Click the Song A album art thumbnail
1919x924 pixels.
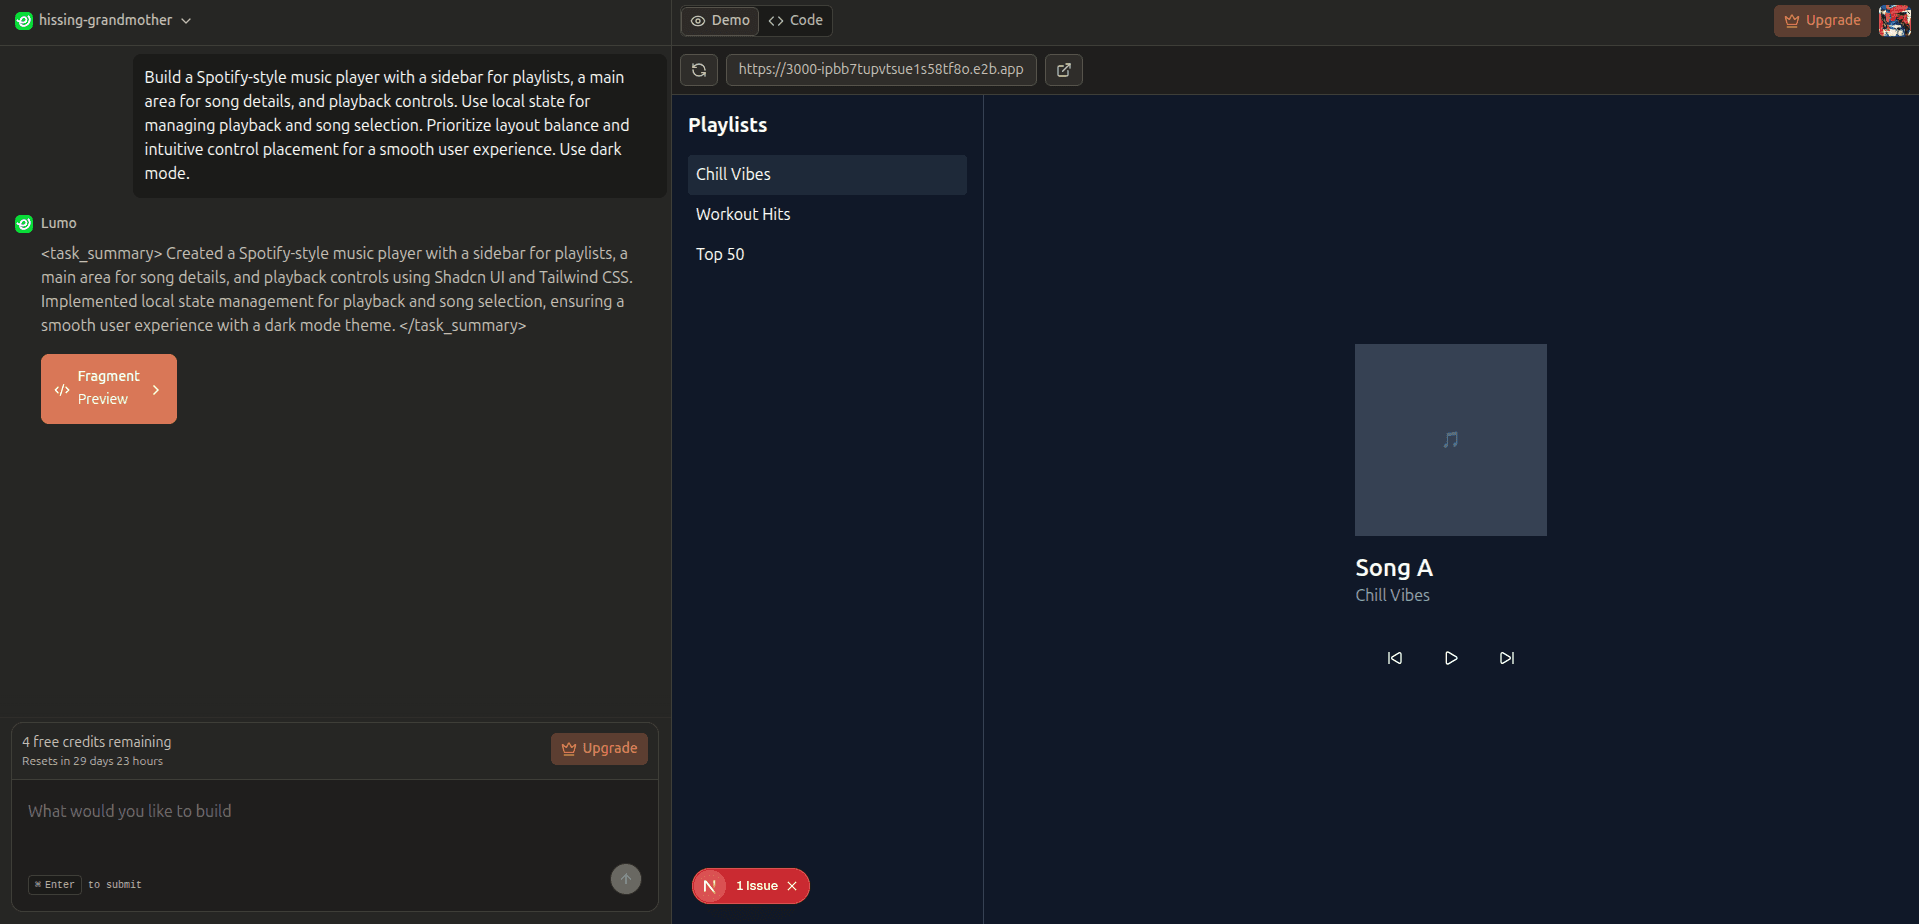click(1450, 440)
